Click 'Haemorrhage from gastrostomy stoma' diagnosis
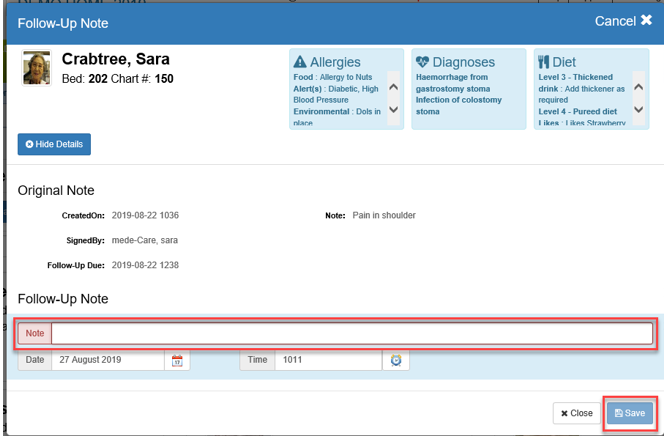The image size is (664, 439). (x=453, y=83)
